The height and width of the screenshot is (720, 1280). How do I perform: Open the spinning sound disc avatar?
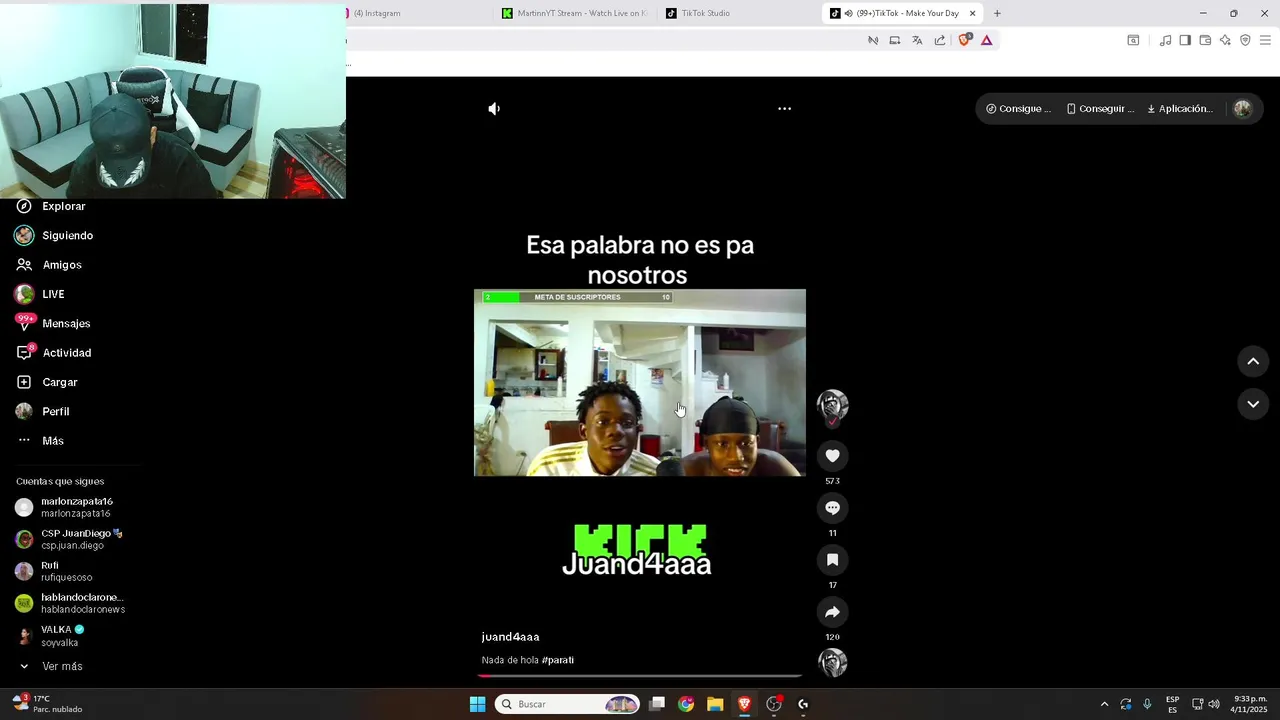click(x=832, y=663)
